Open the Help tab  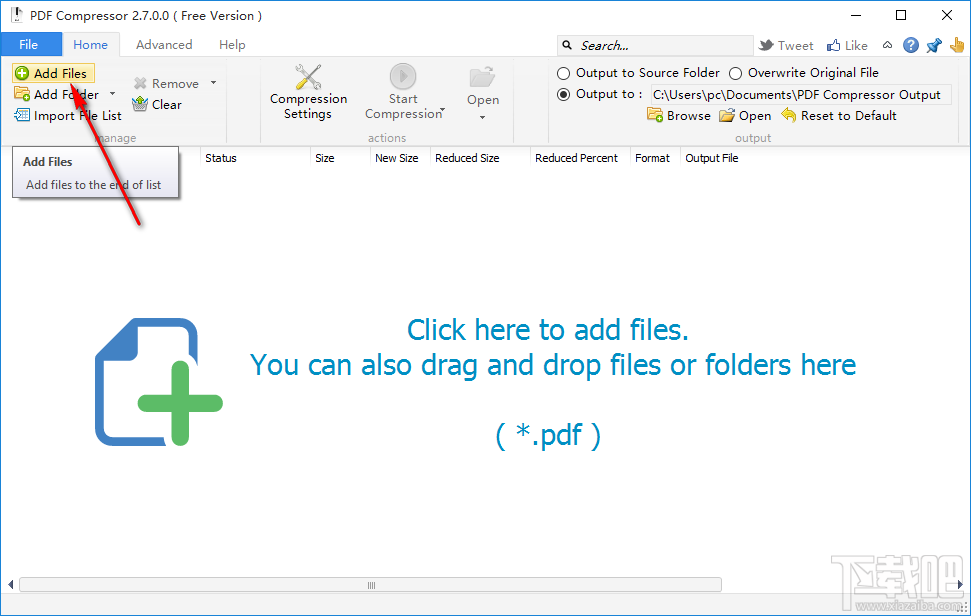pos(232,45)
